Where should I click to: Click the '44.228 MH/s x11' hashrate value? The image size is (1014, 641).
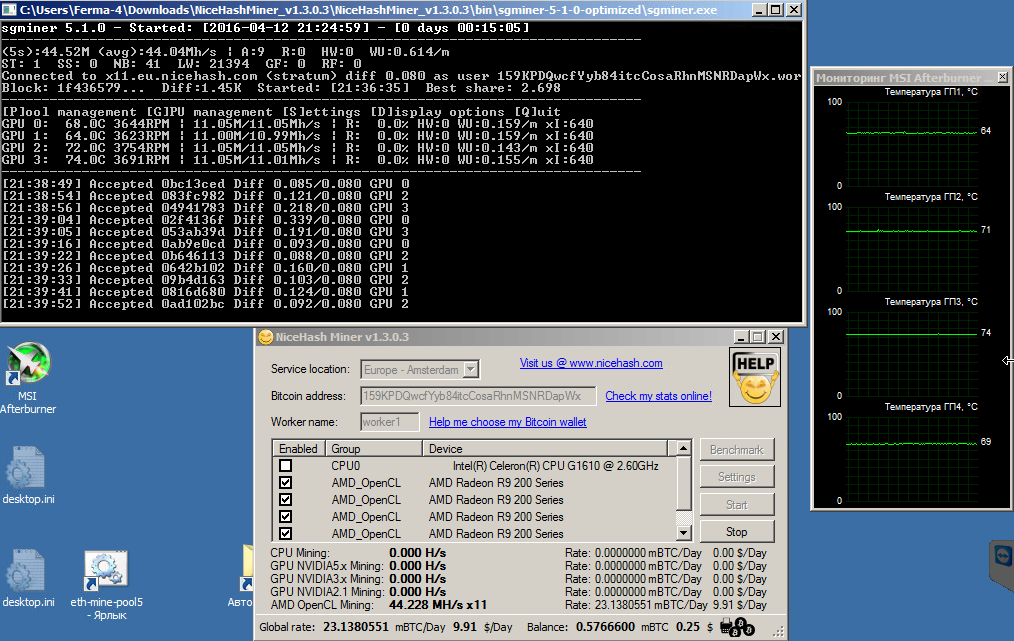click(x=438, y=605)
